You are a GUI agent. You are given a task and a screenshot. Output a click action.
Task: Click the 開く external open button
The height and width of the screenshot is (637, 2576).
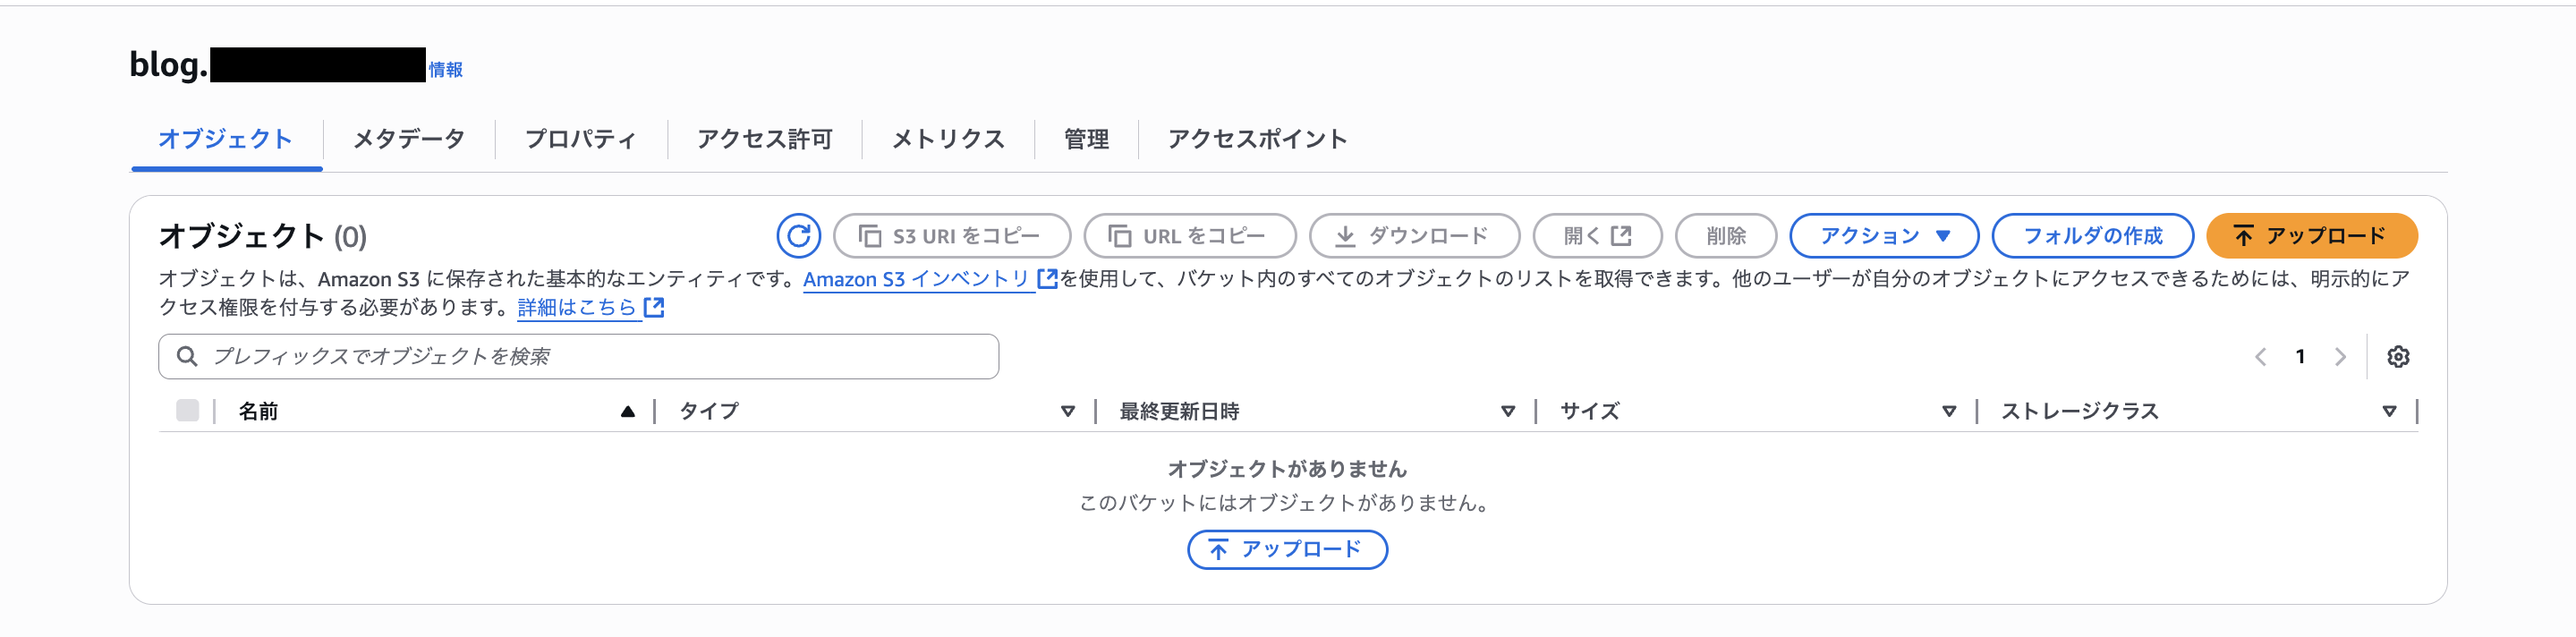tap(1597, 236)
